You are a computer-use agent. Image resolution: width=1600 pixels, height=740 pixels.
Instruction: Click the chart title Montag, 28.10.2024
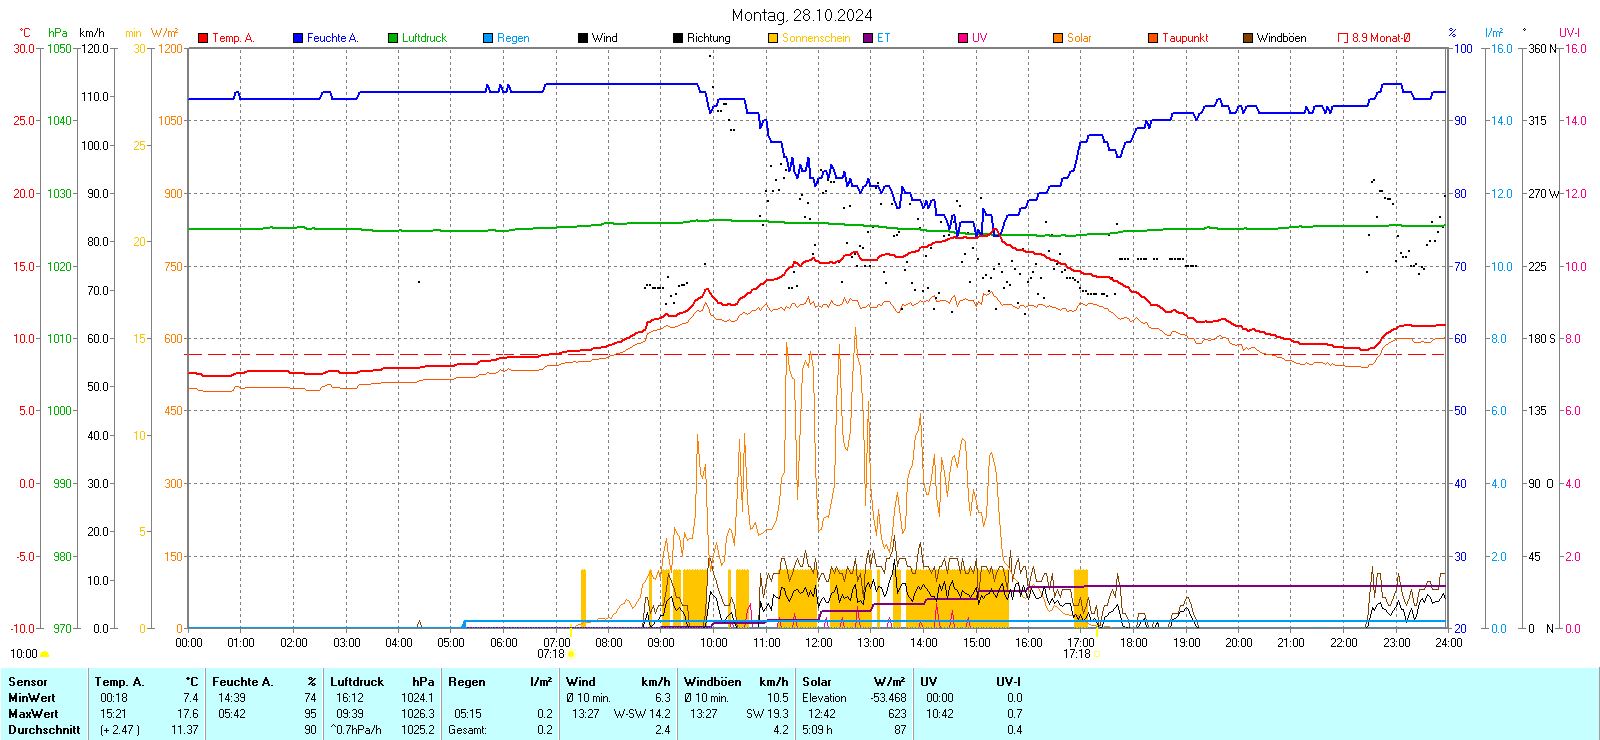click(x=801, y=15)
